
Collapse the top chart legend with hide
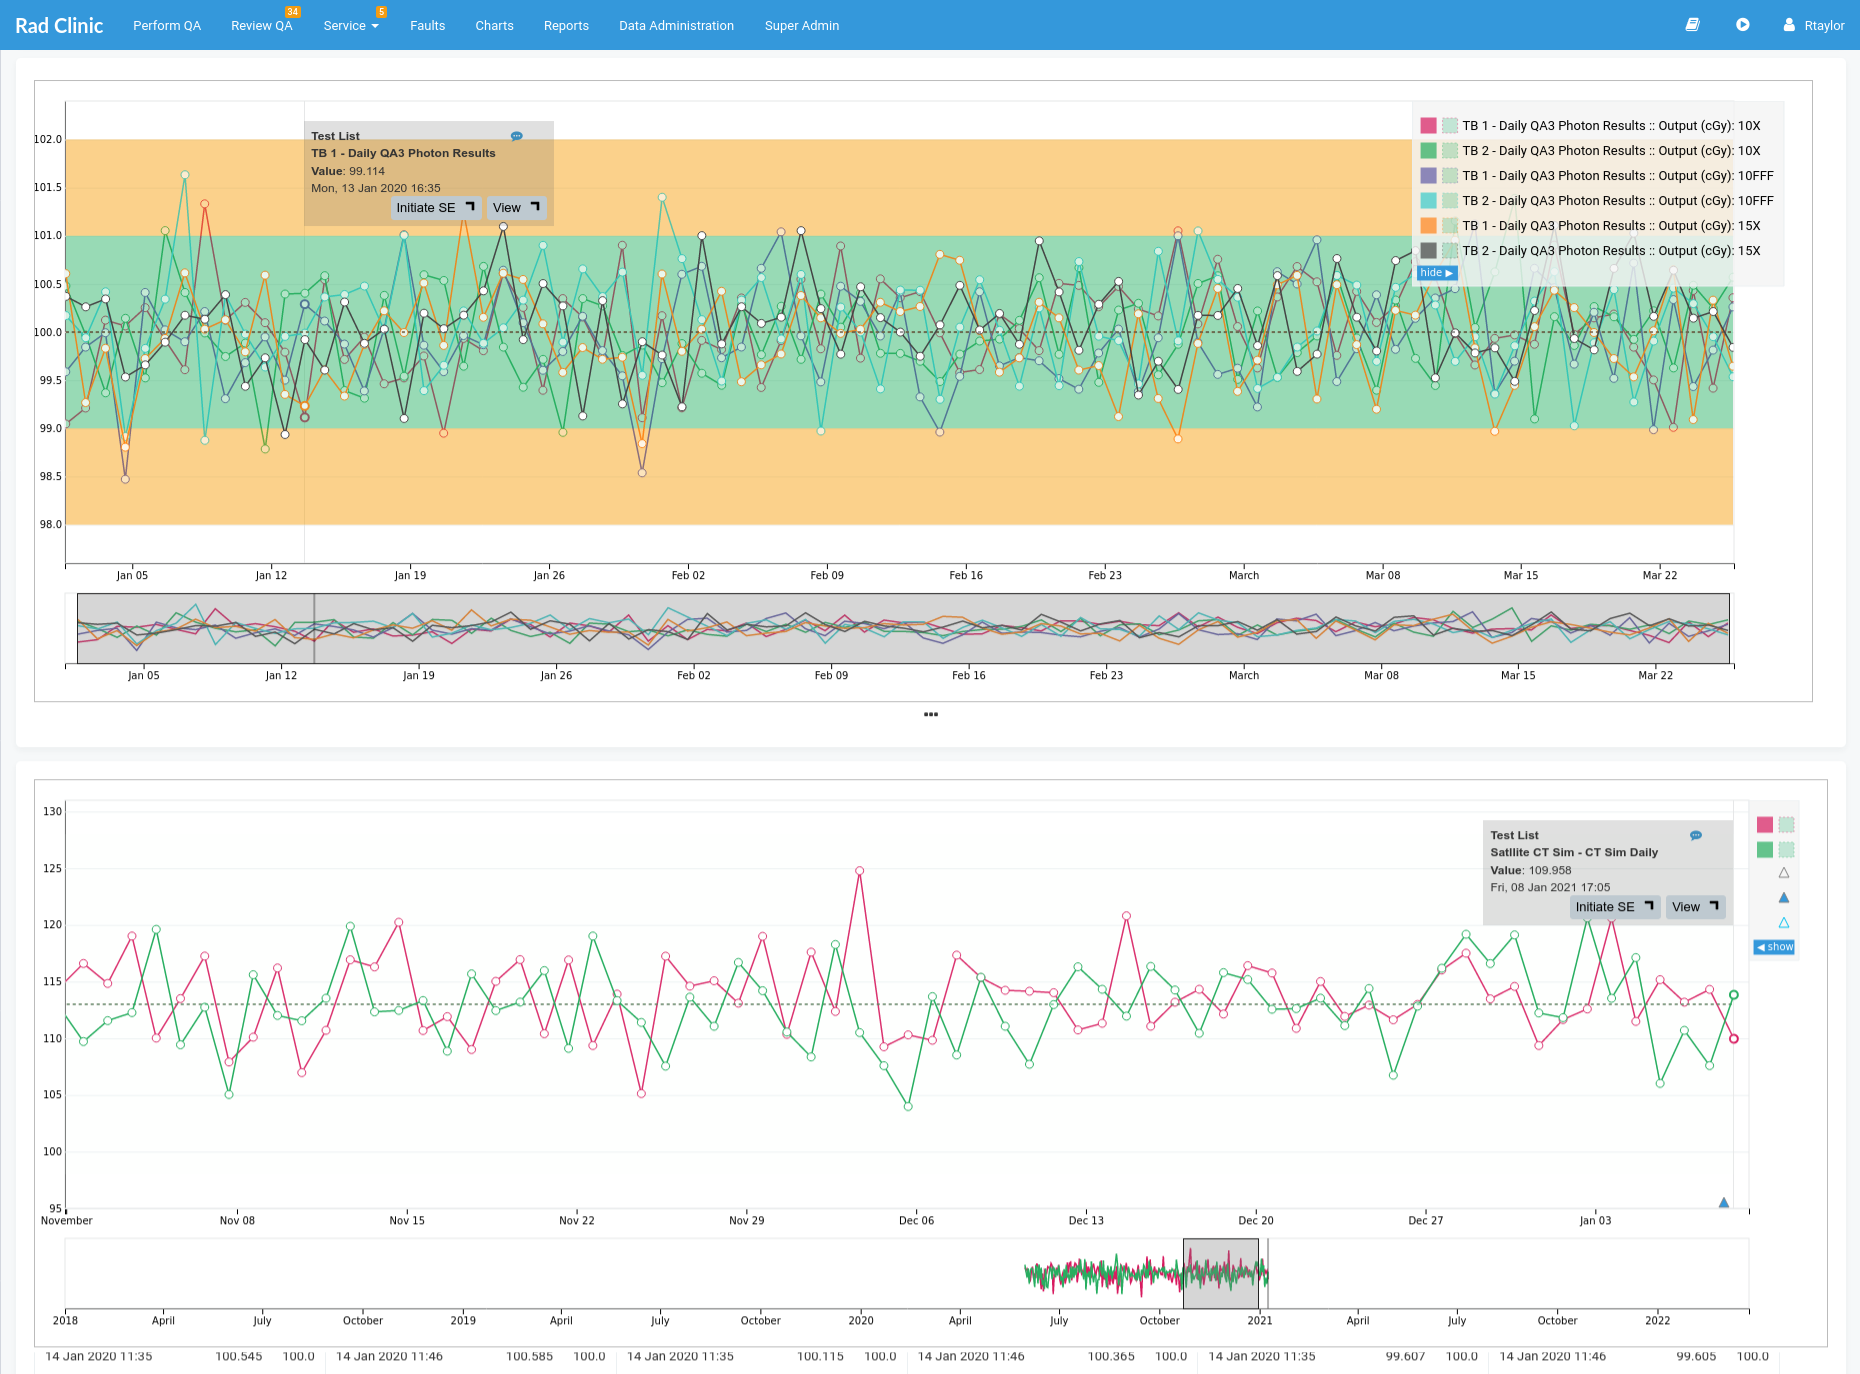(1436, 273)
